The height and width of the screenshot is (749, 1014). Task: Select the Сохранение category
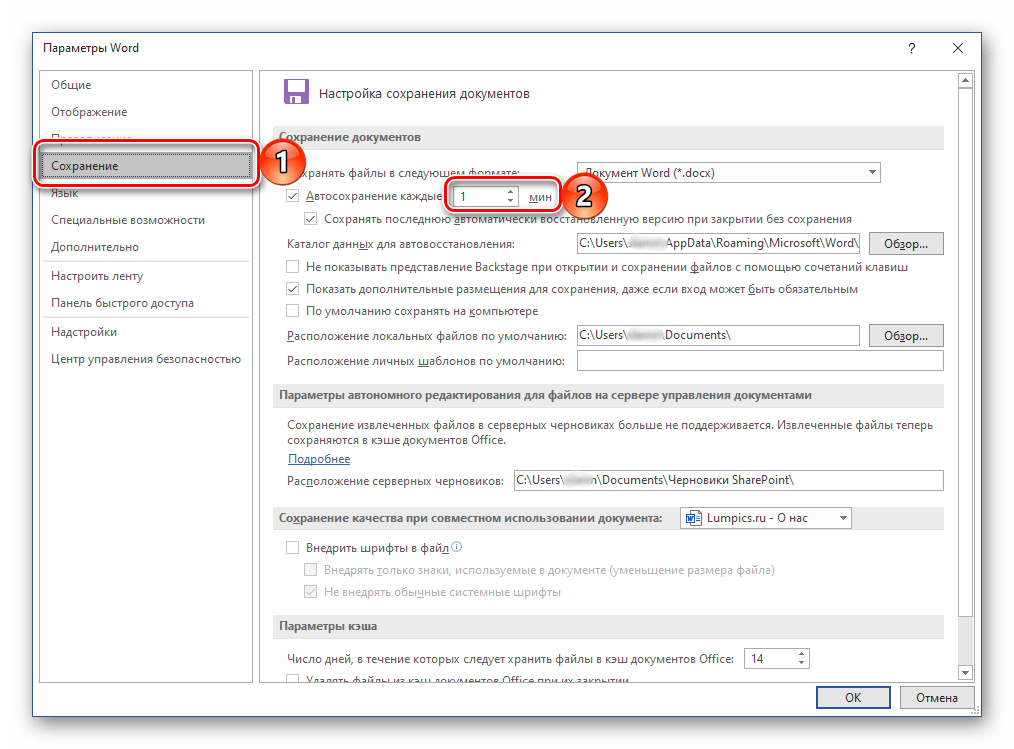[146, 166]
